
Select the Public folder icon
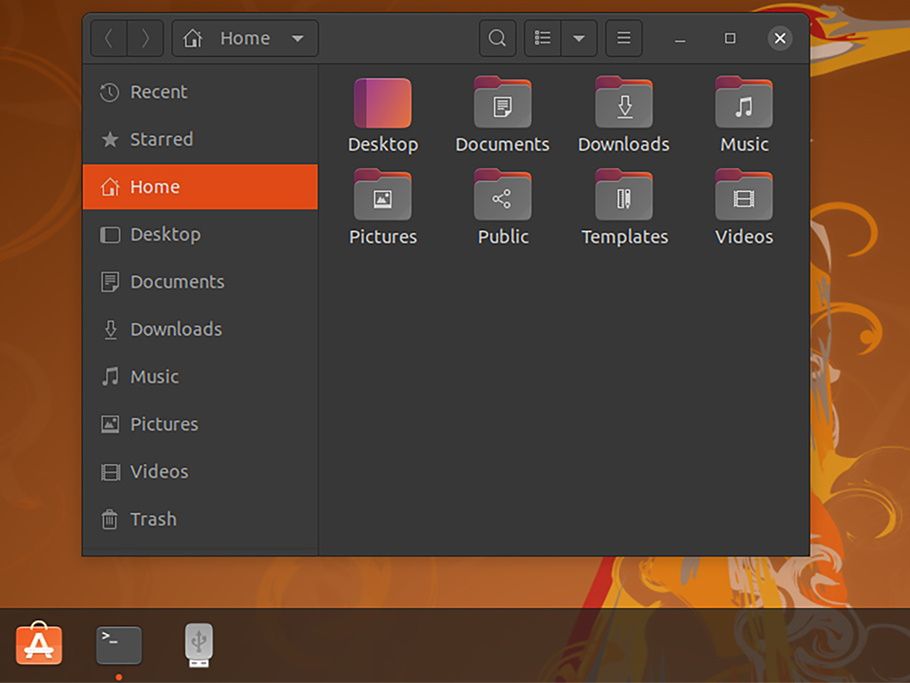pos(503,196)
